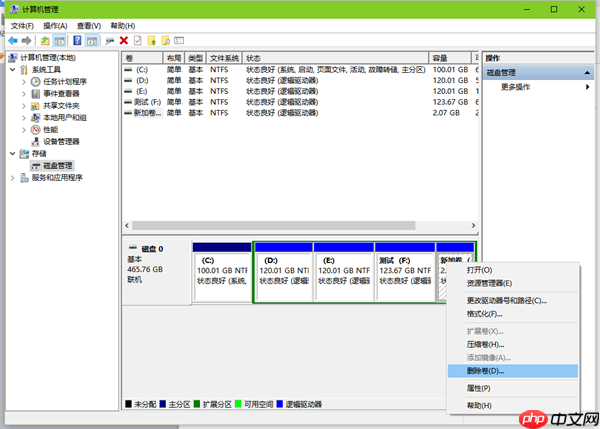Screen dimensions: 600x429
Task: Toggle the show/hide action pane icon
Action: [92, 41]
